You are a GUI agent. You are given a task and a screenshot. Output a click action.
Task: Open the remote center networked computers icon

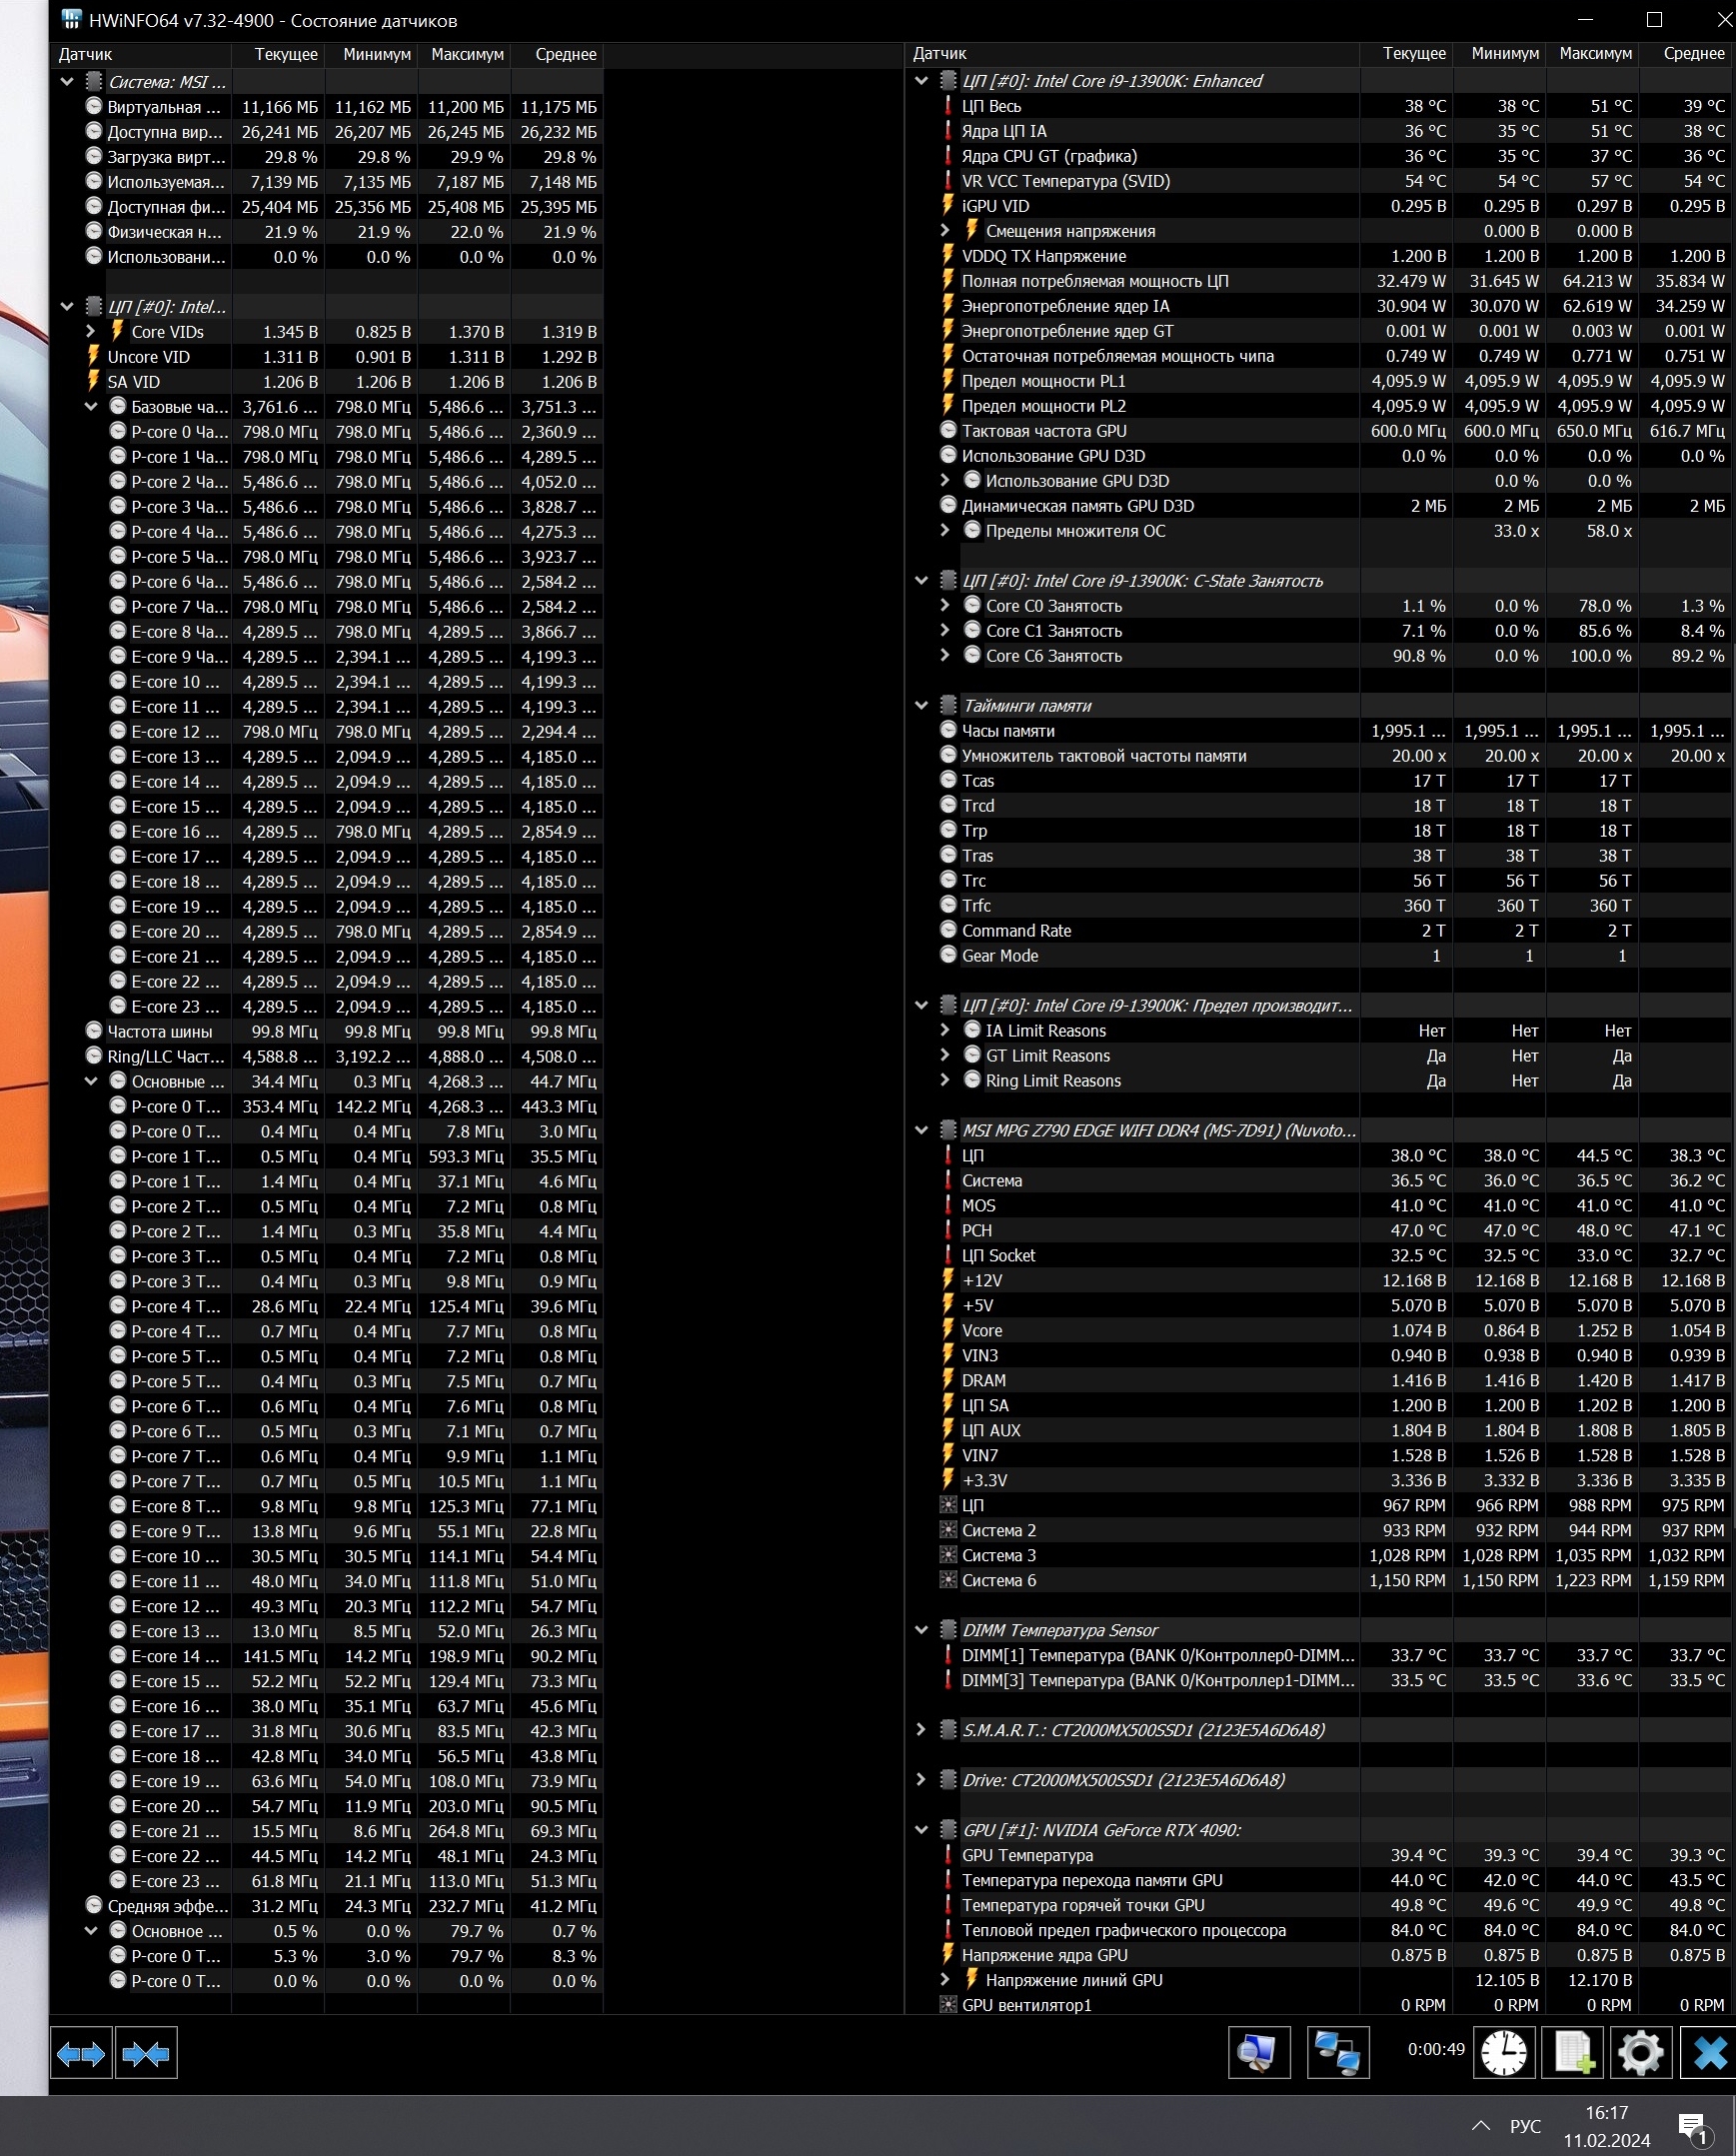tap(1338, 2053)
